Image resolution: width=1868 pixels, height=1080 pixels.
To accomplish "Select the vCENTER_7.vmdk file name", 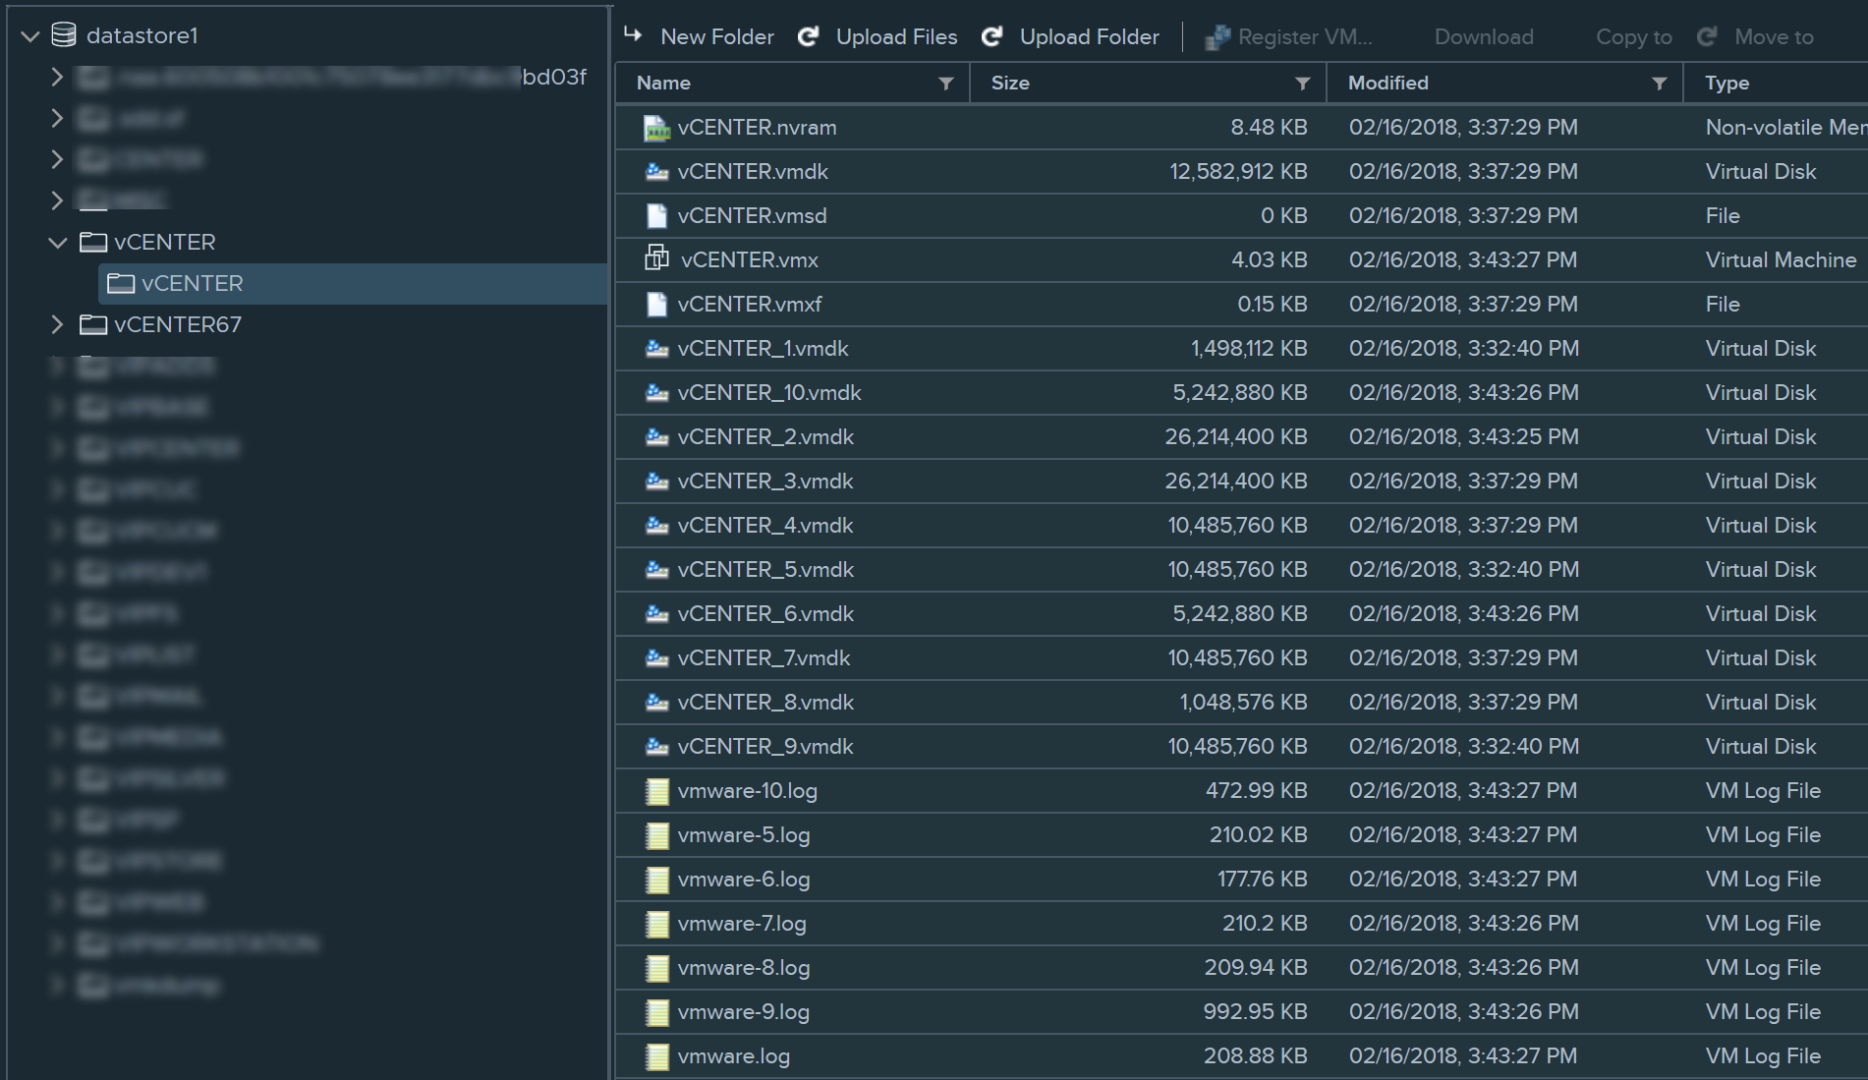I will click(x=764, y=658).
